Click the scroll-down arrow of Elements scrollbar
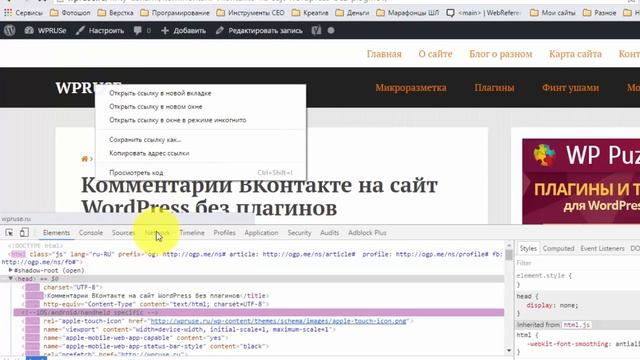Screen dimensions: 640x360 coord(509,350)
